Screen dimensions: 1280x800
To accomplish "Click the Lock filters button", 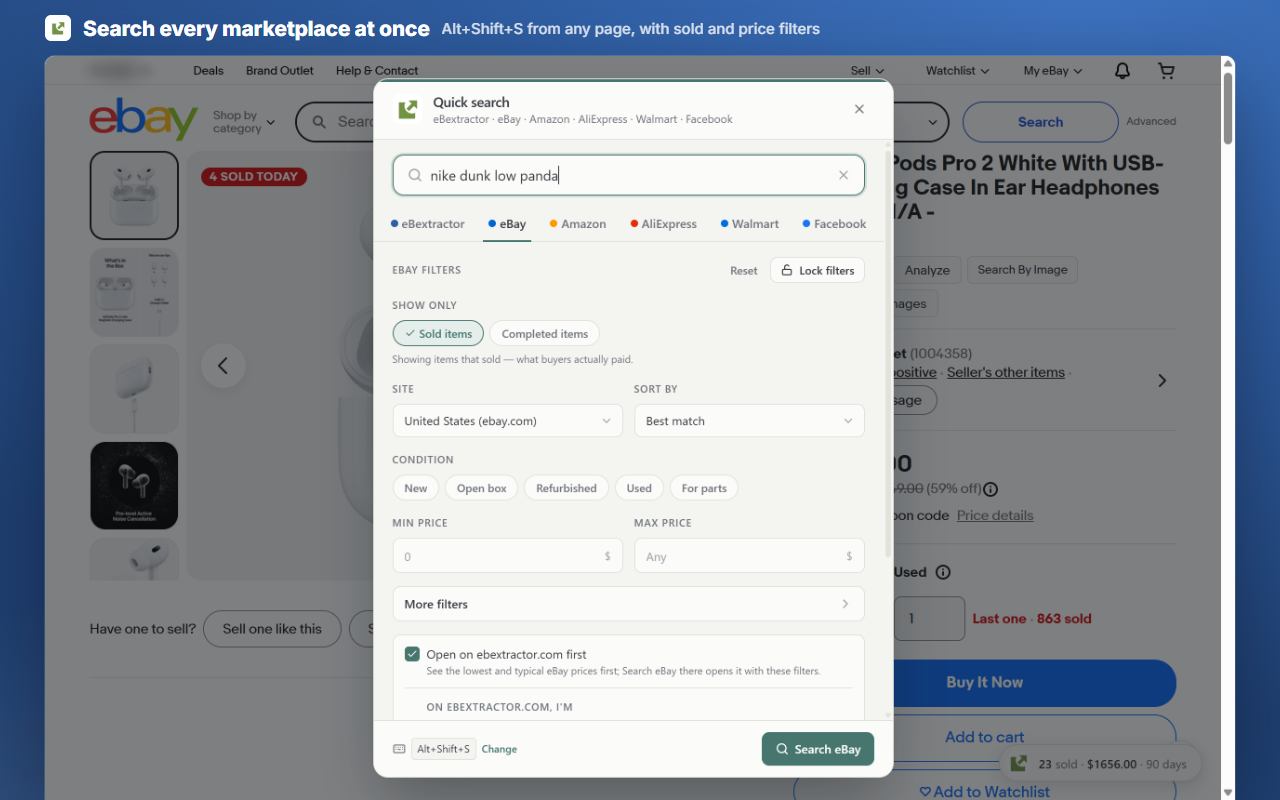I will pos(817,270).
